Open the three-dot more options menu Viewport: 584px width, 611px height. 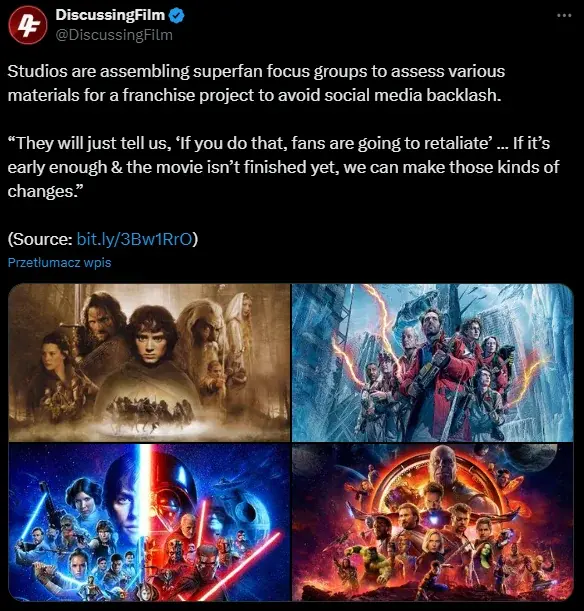(564, 16)
